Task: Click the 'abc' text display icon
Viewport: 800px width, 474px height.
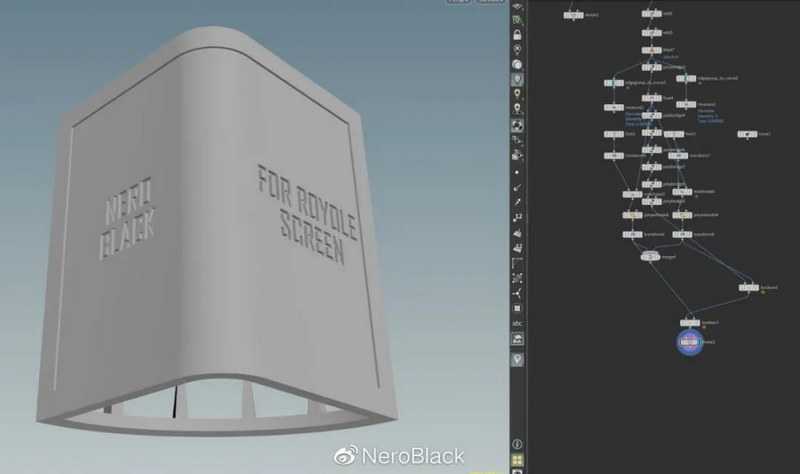Action: [x=518, y=324]
